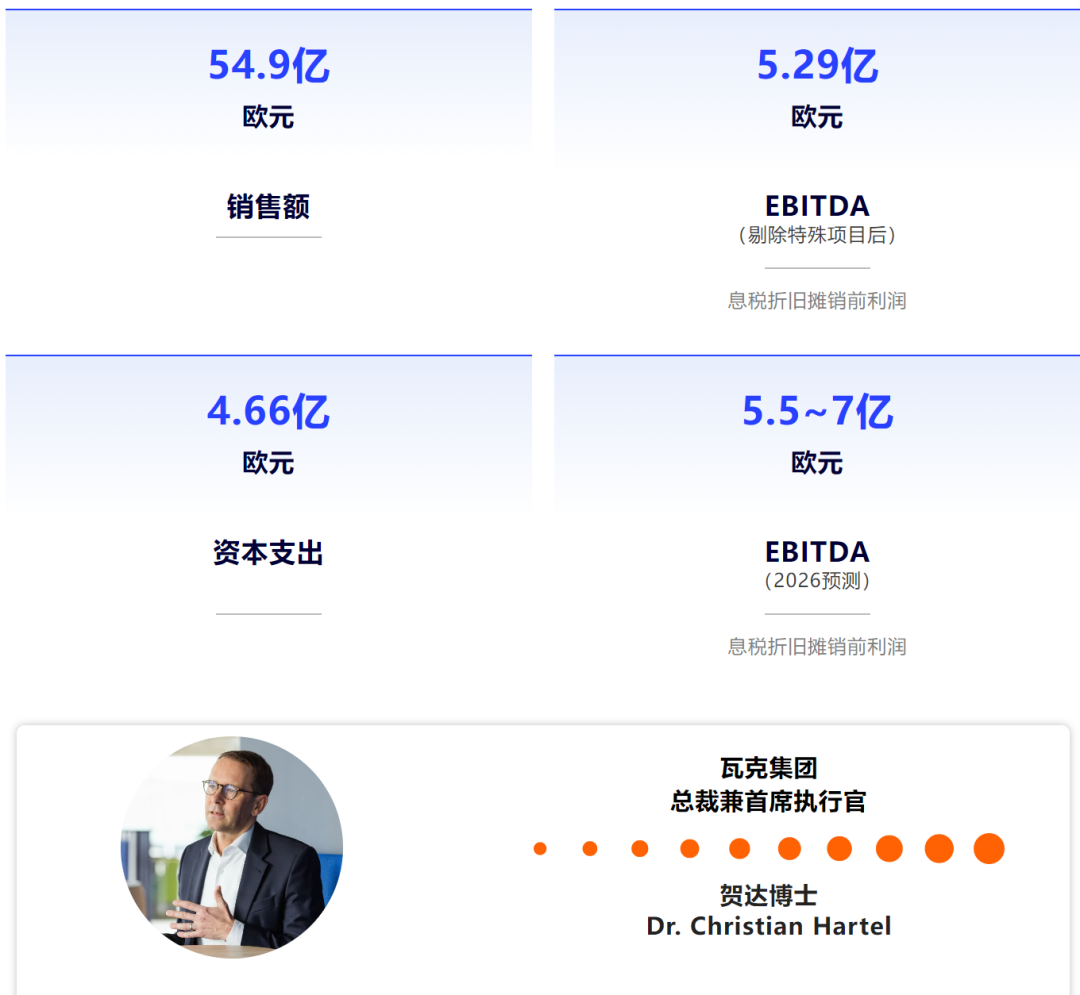Select the EBITDA 2026预测 heading
Image resolution: width=1080 pixels, height=995 pixels.
[817, 565]
